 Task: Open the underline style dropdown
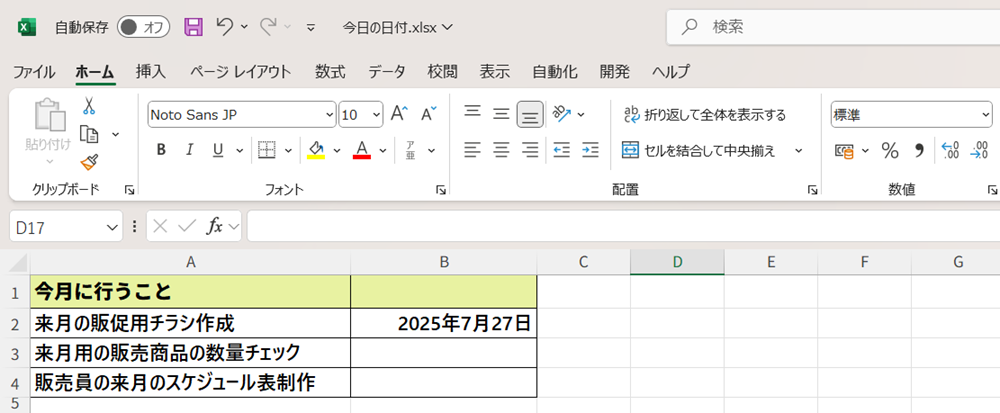point(240,150)
